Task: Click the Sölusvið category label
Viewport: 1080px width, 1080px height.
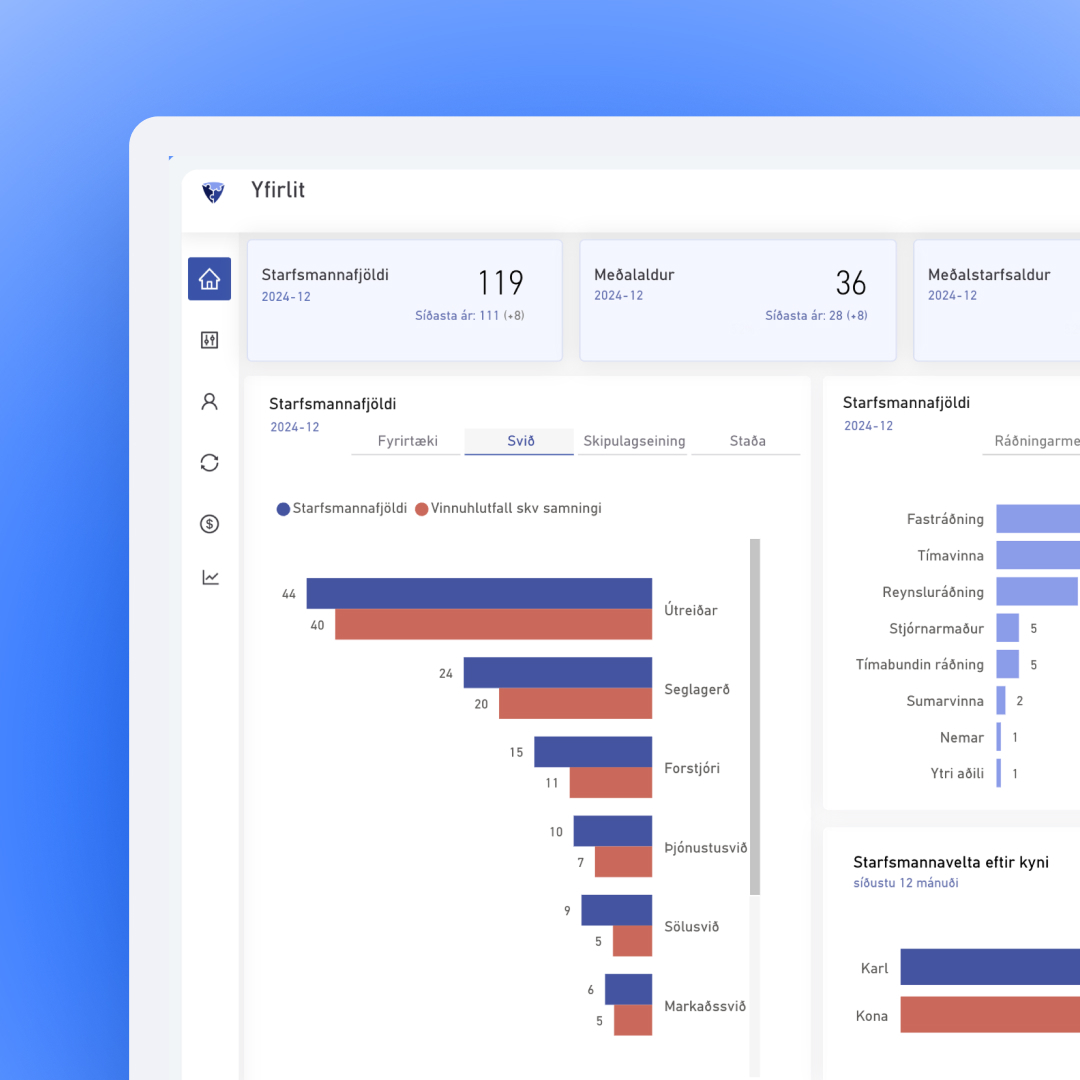Action: tap(692, 927)
